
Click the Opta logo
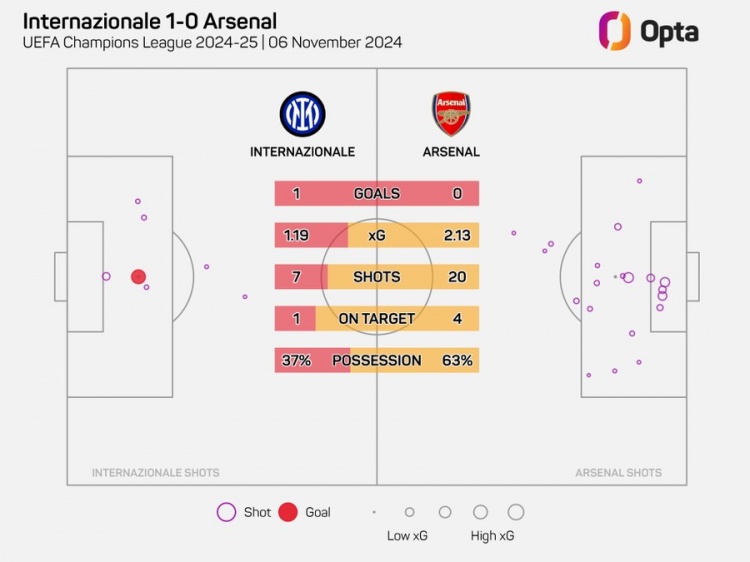pos(649,31)
